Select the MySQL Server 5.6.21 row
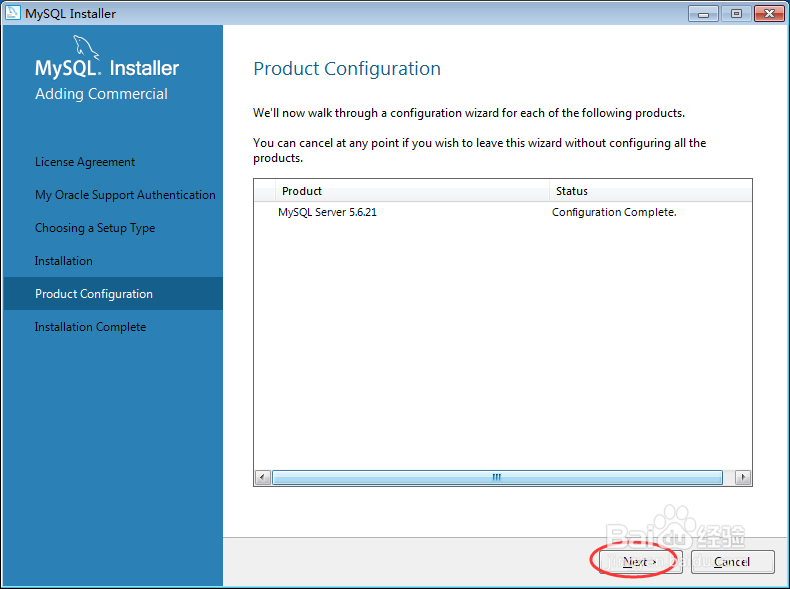790x589 pixels. point(503,212)
